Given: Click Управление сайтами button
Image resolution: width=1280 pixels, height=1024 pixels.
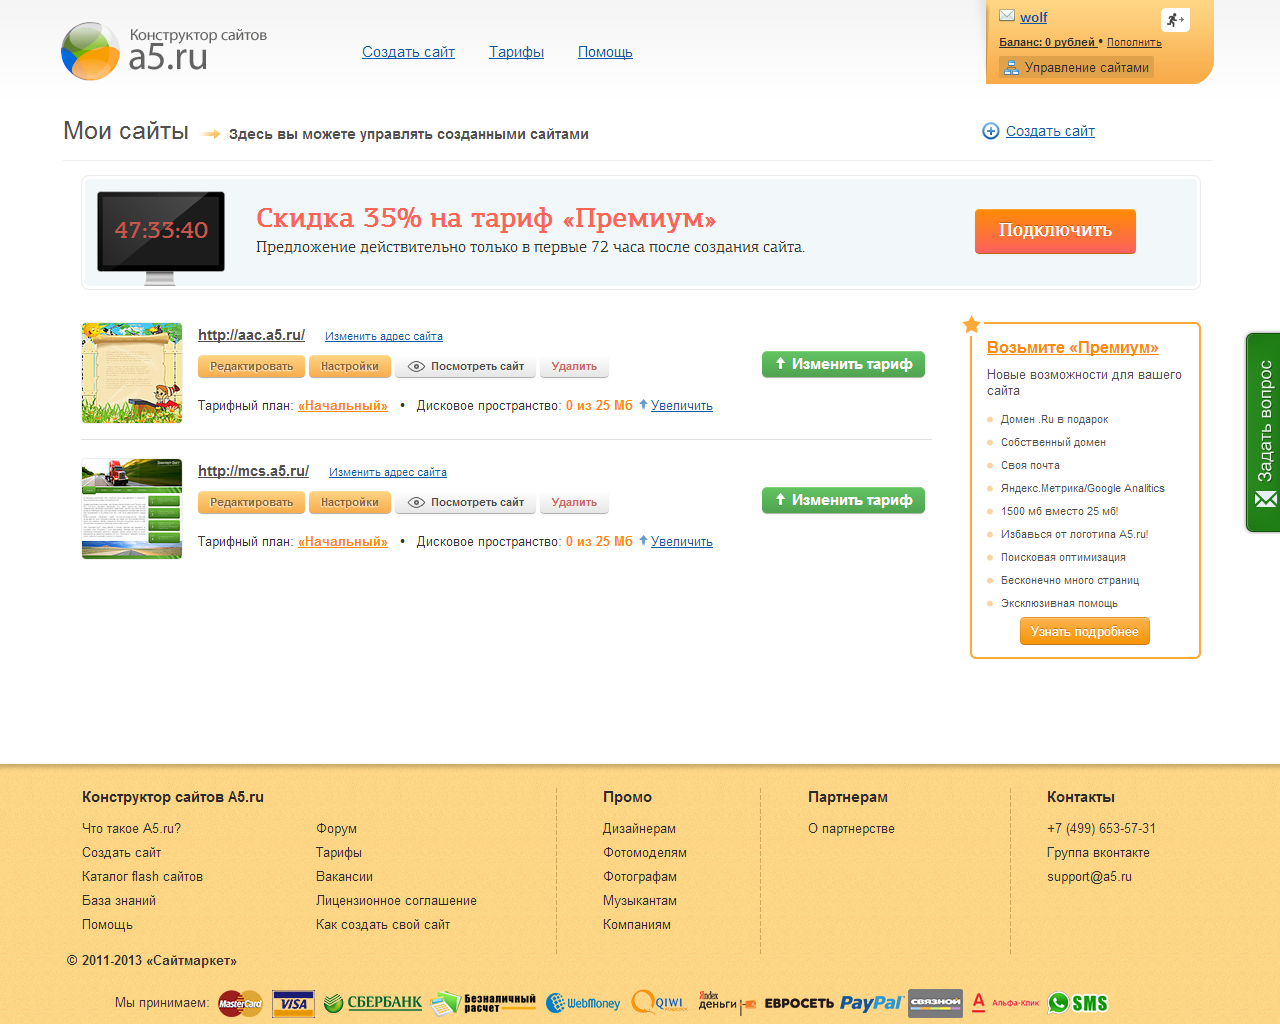Looking at the screenshot, I should [1076, 67].
